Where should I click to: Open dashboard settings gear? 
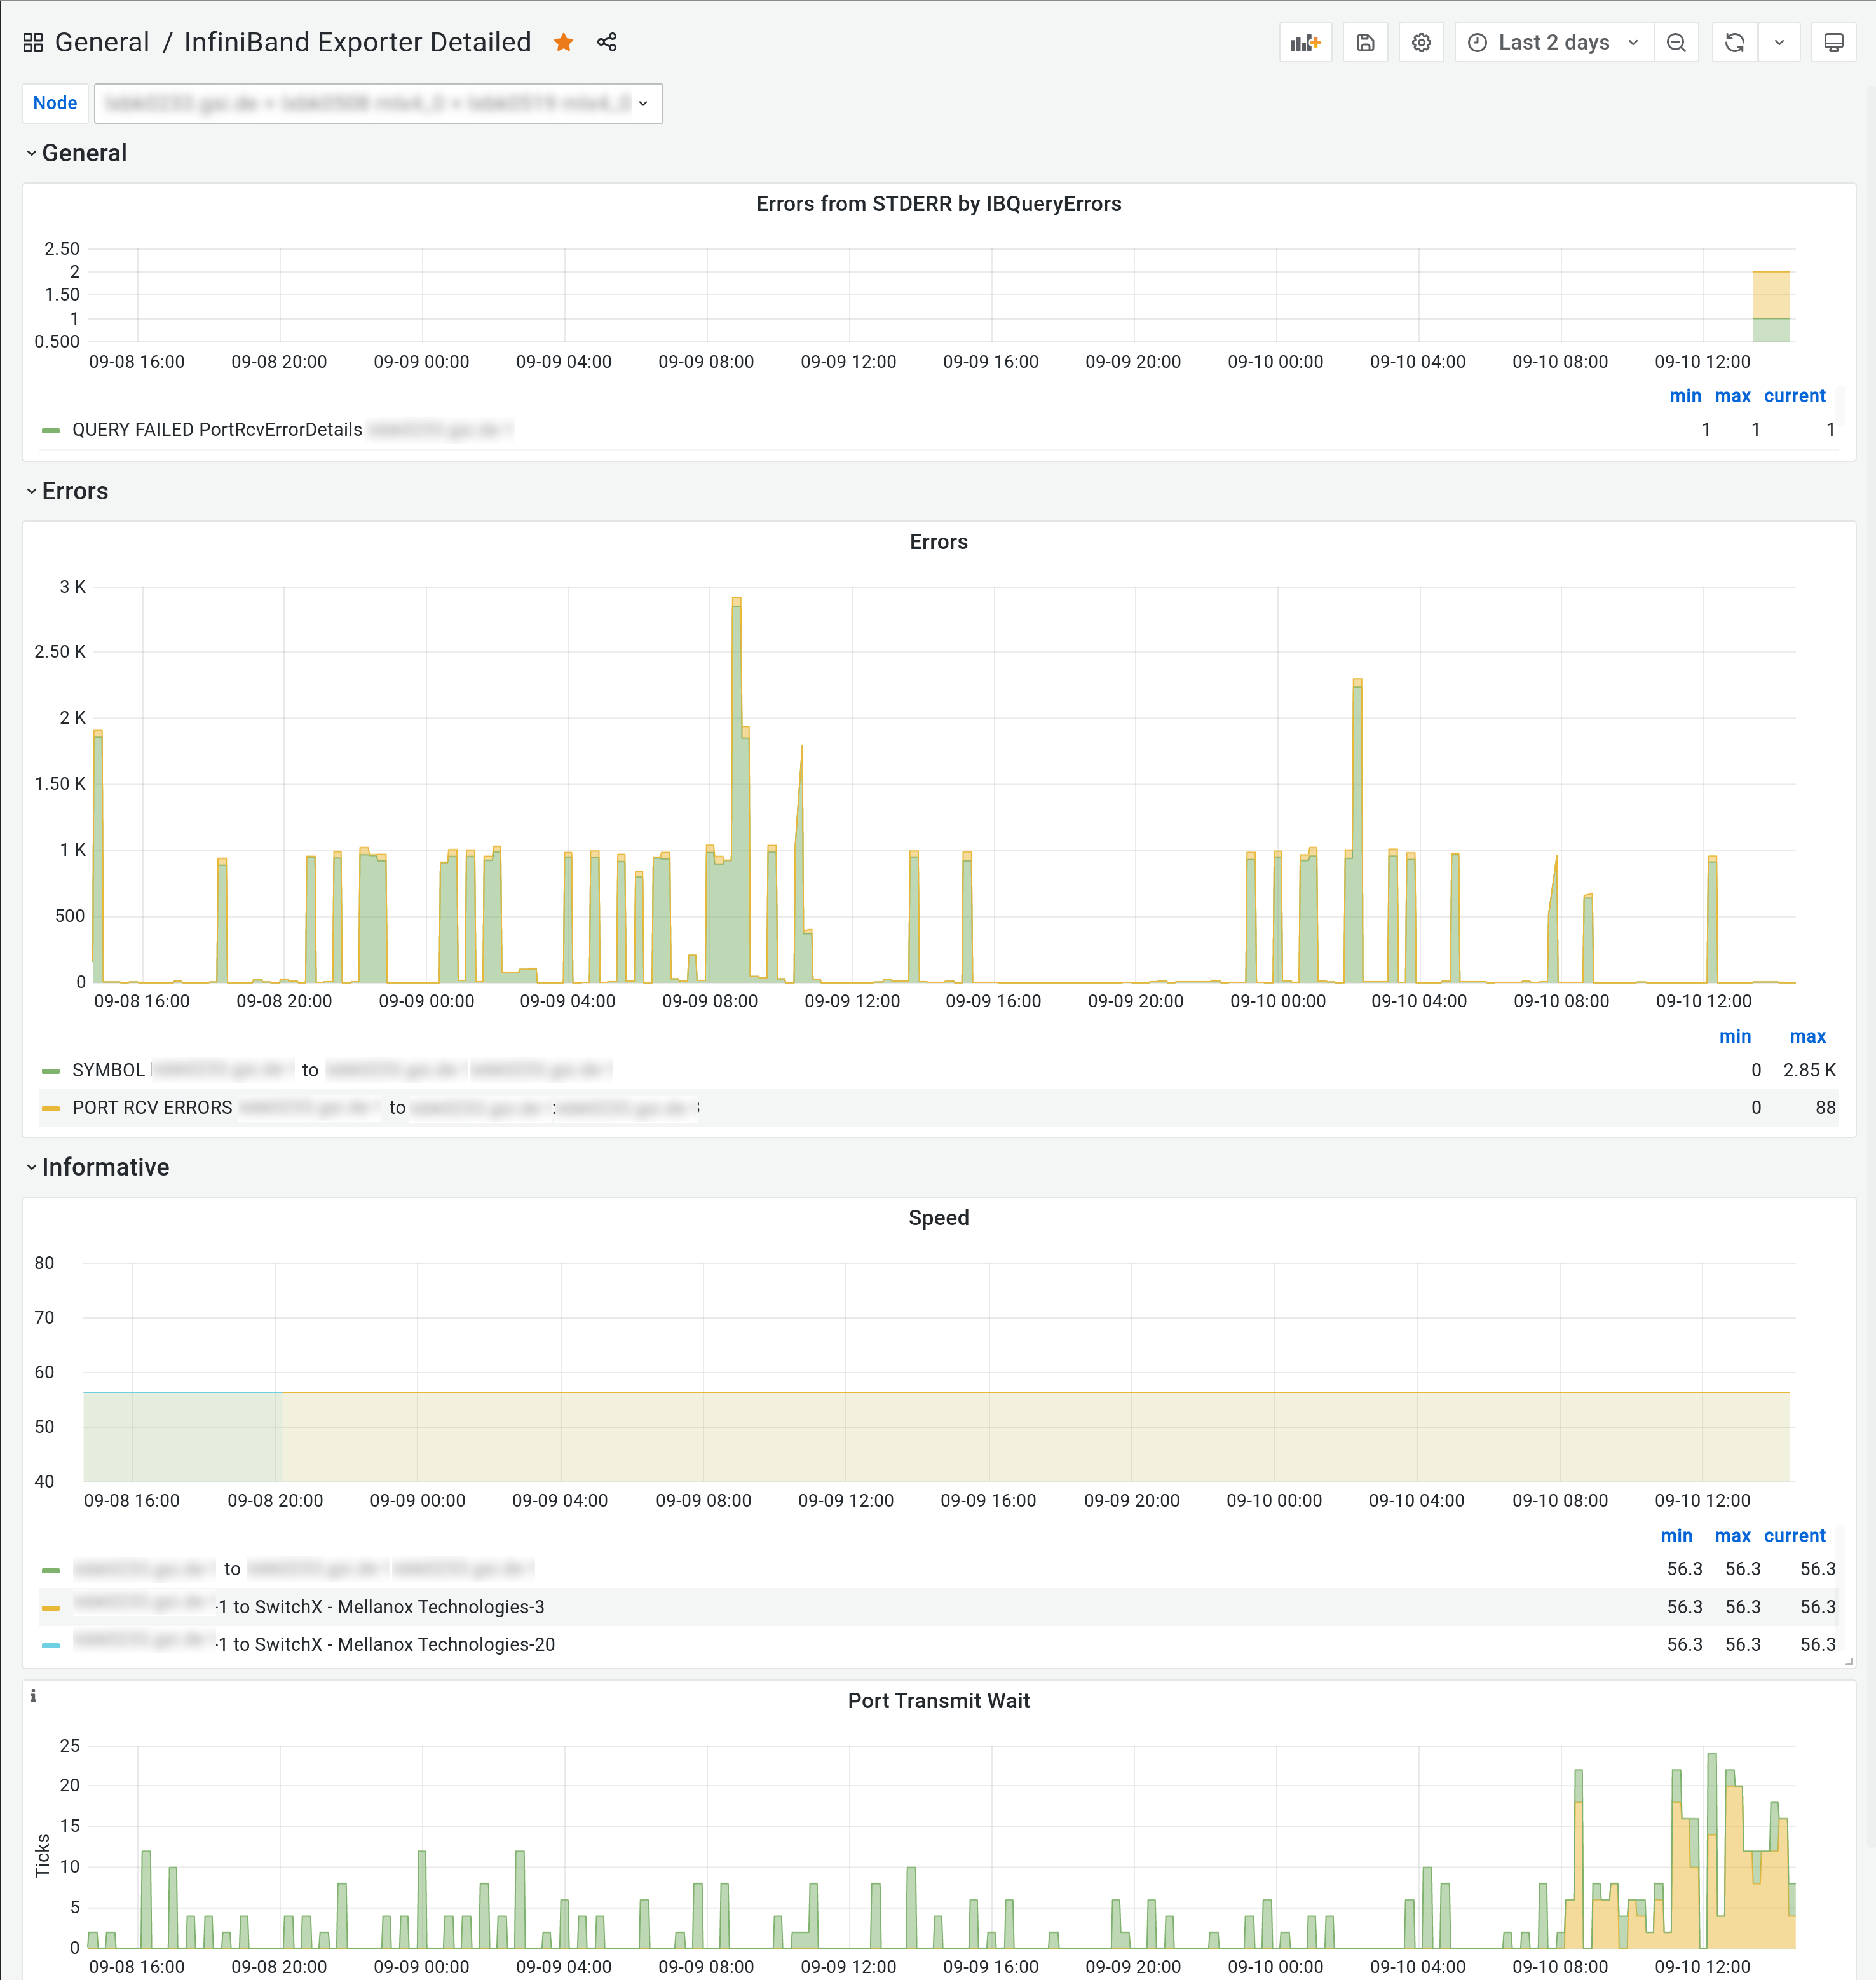tap(1421, 43)
